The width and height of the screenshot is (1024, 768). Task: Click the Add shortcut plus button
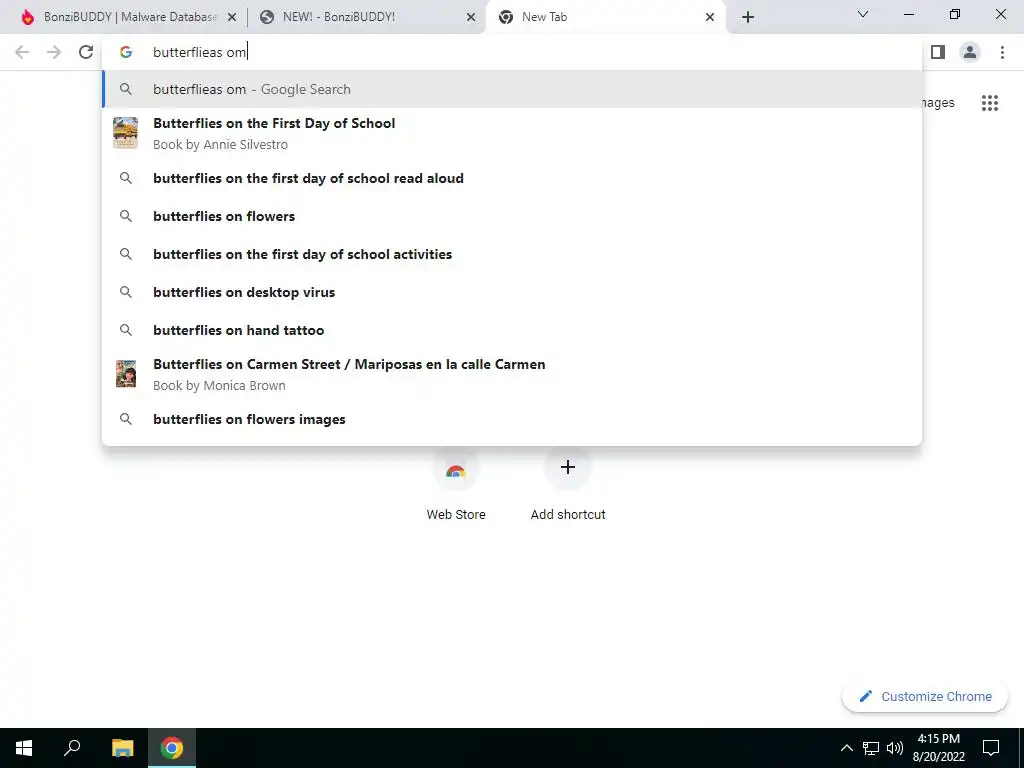(x=568, y=467)
